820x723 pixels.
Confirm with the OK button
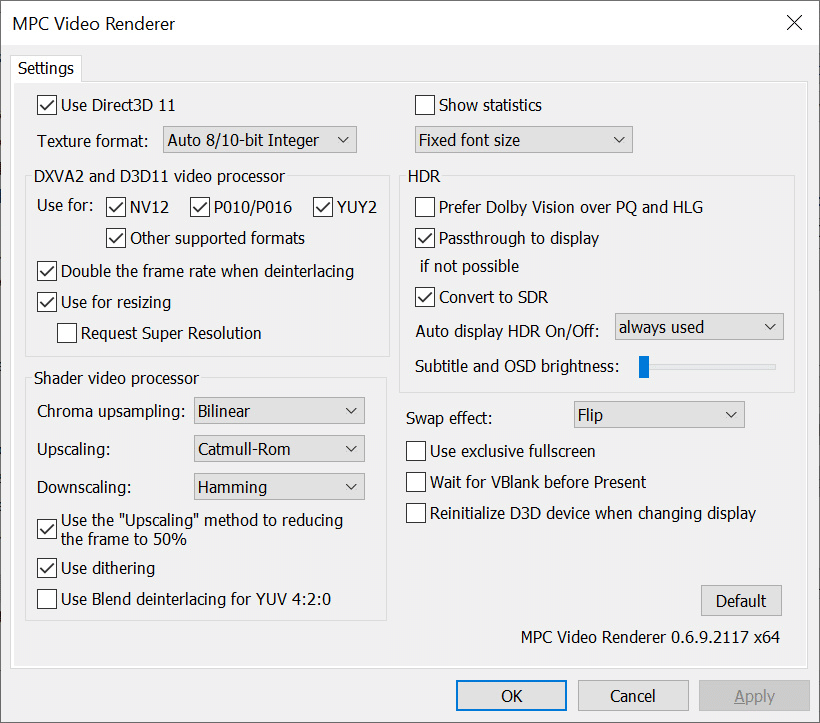click(x=511, y=696)
